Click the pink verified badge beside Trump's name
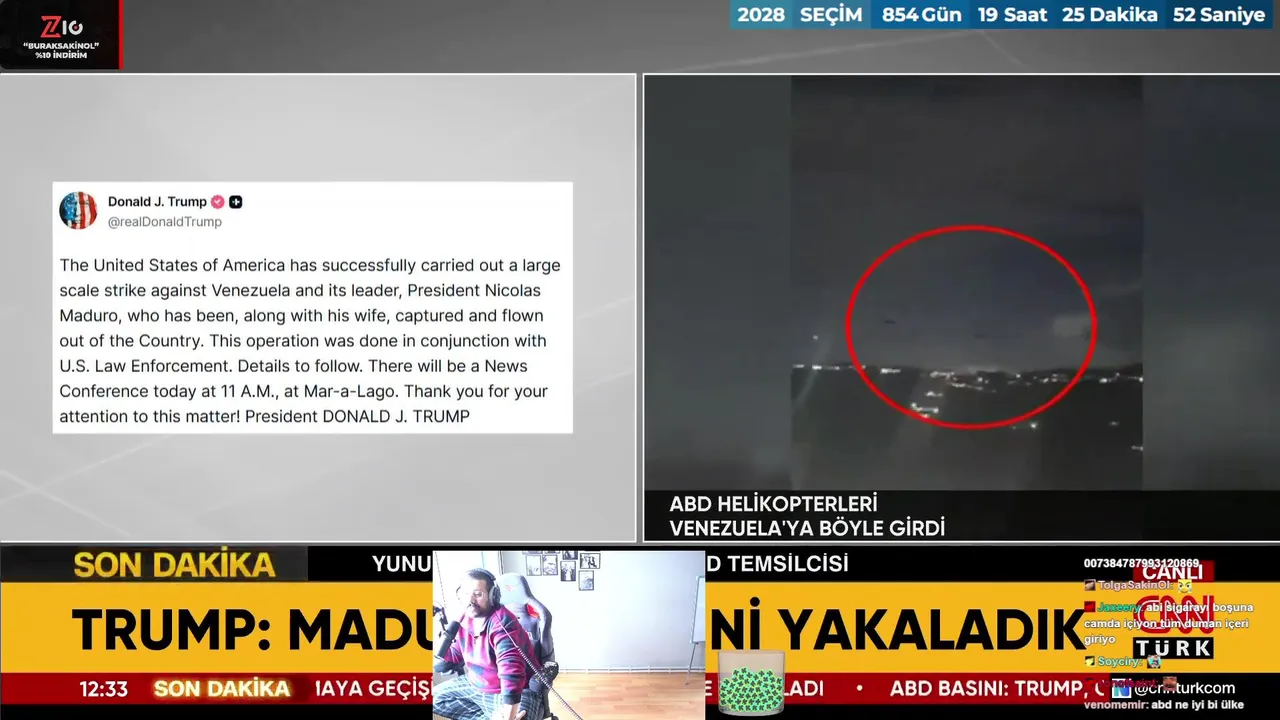 [218, 202]
